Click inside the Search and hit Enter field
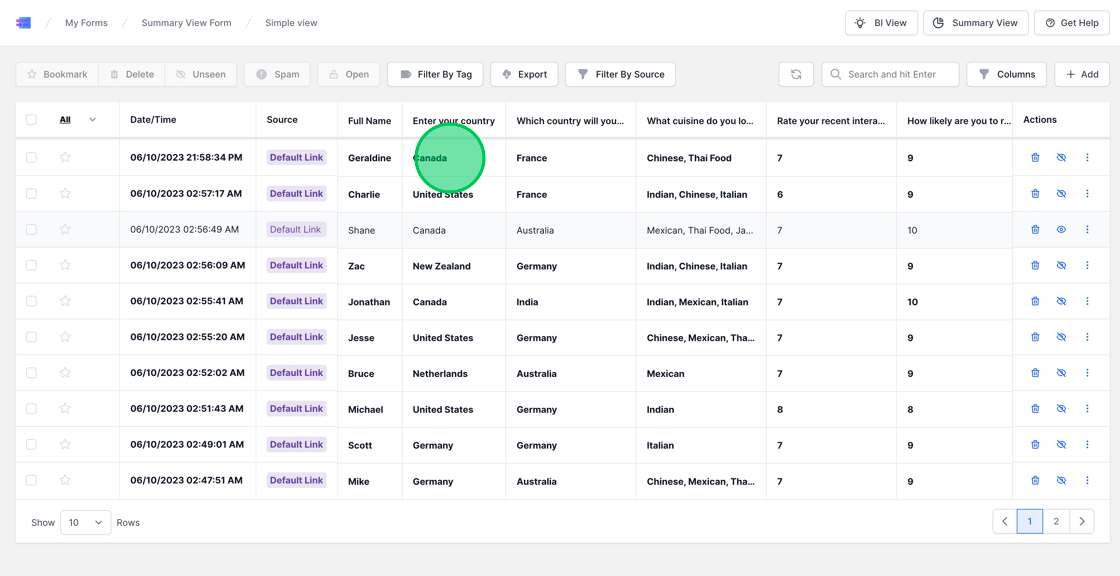Image resolution: width=1120 pixels, height=576 pixels. pyautogui.click(x=890, y=74)
